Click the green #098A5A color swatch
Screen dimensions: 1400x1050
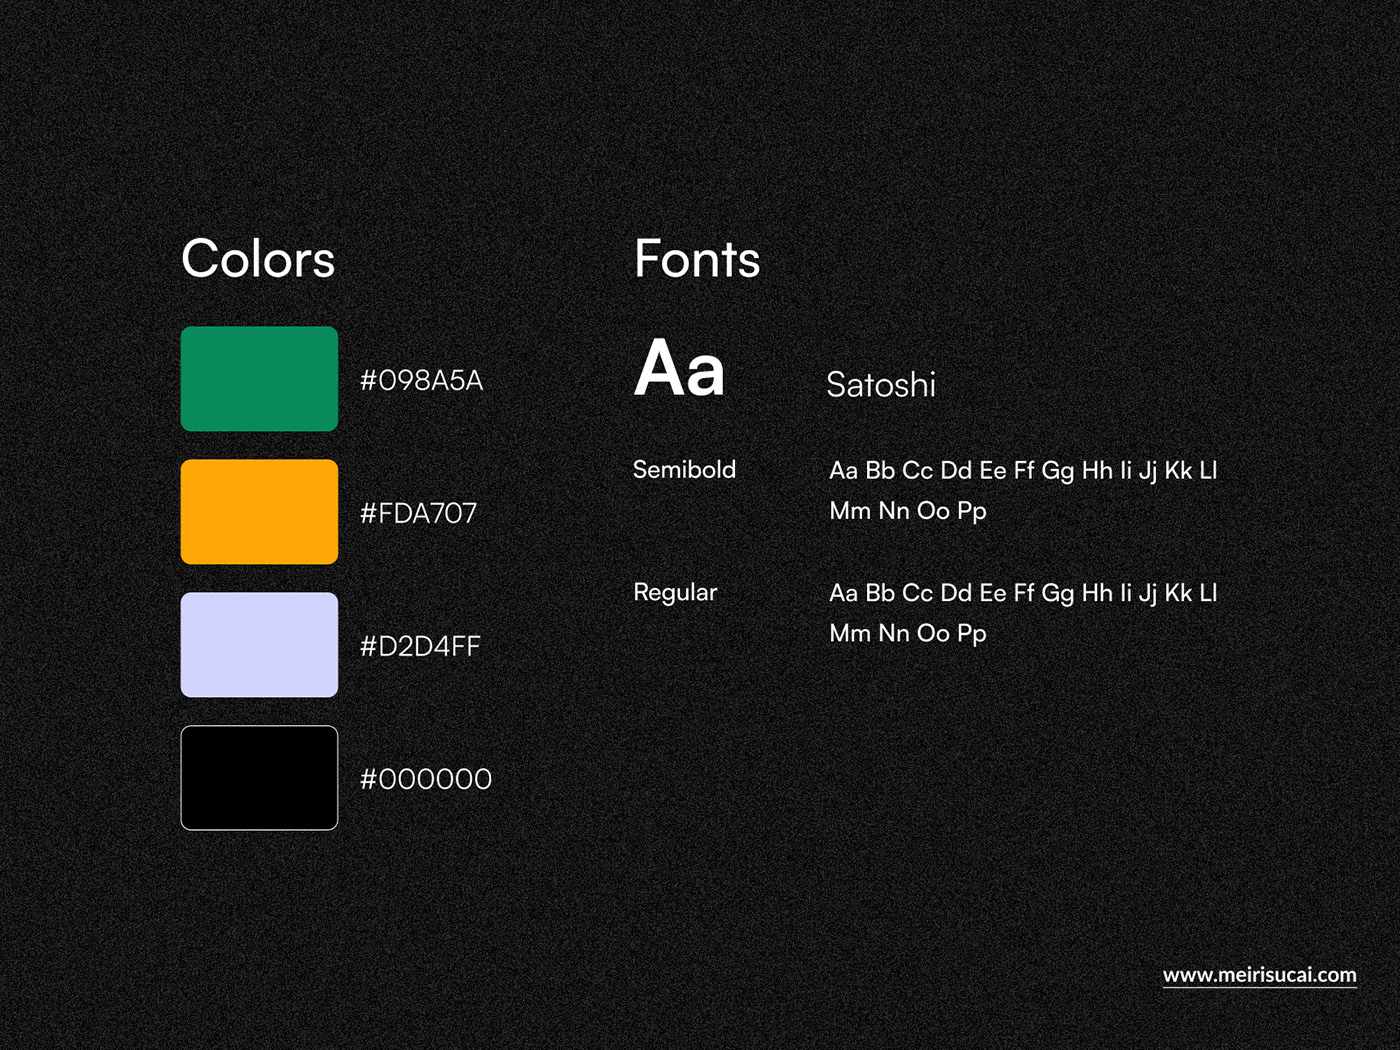259,379
